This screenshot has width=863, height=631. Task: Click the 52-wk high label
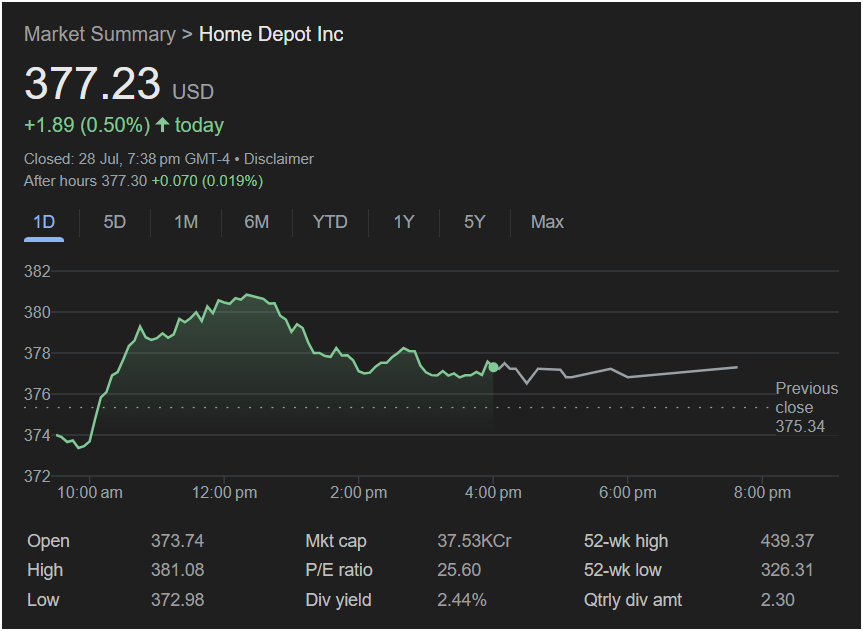tap(626, 541)
